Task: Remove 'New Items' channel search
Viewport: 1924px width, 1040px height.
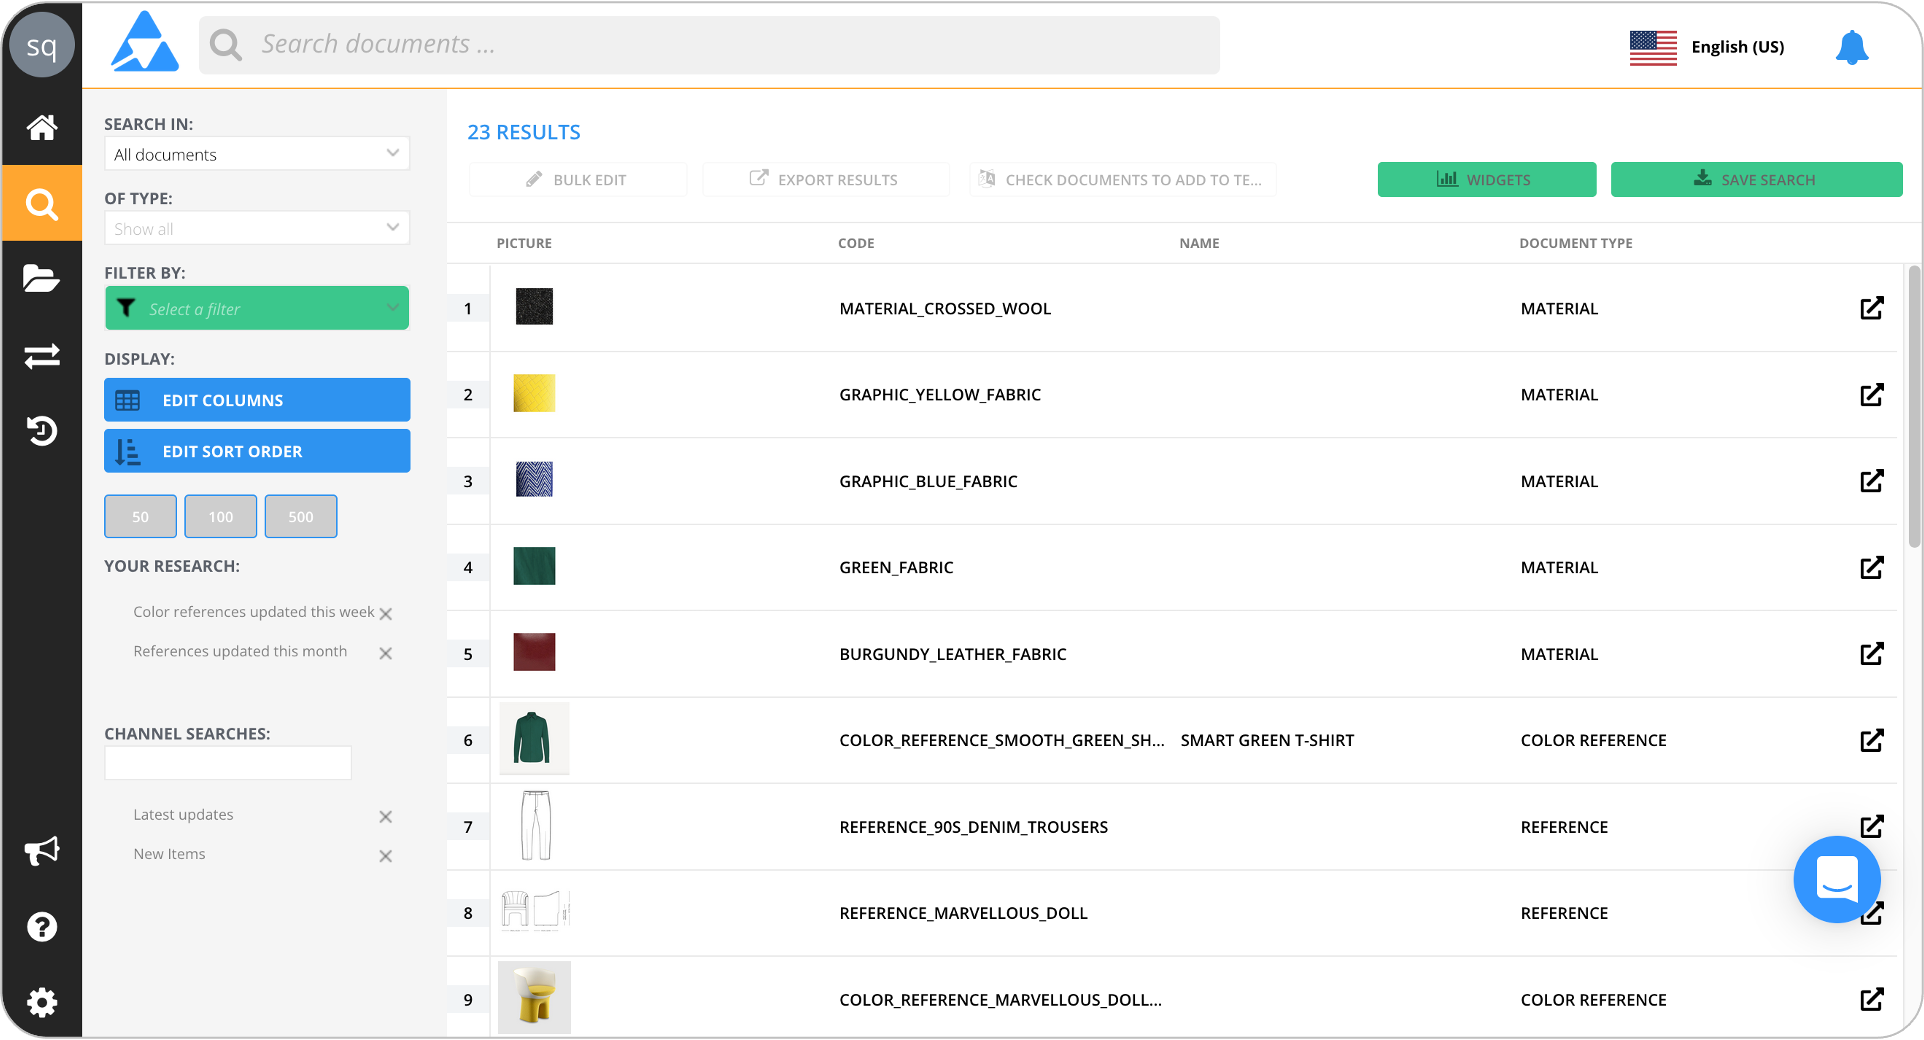Action: click(x=386, y=856)
